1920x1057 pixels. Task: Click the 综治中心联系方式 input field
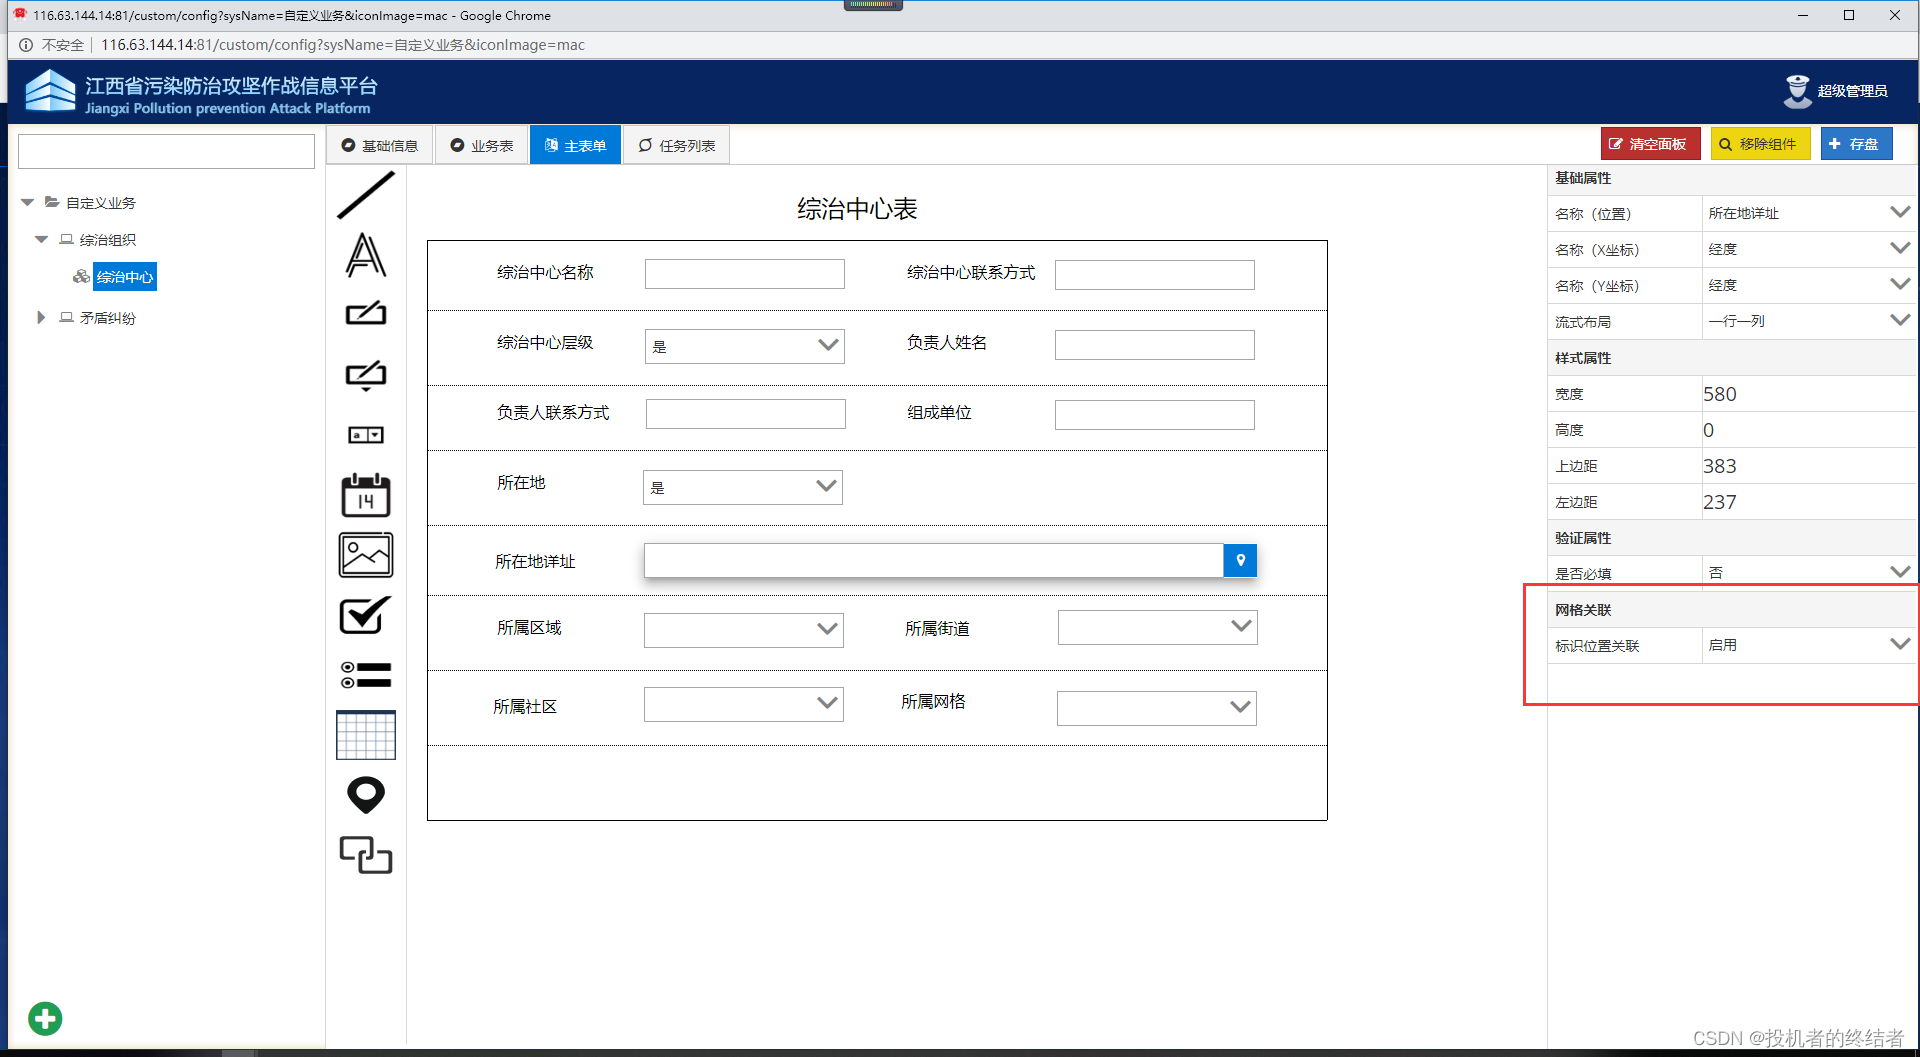(1154, 275)
